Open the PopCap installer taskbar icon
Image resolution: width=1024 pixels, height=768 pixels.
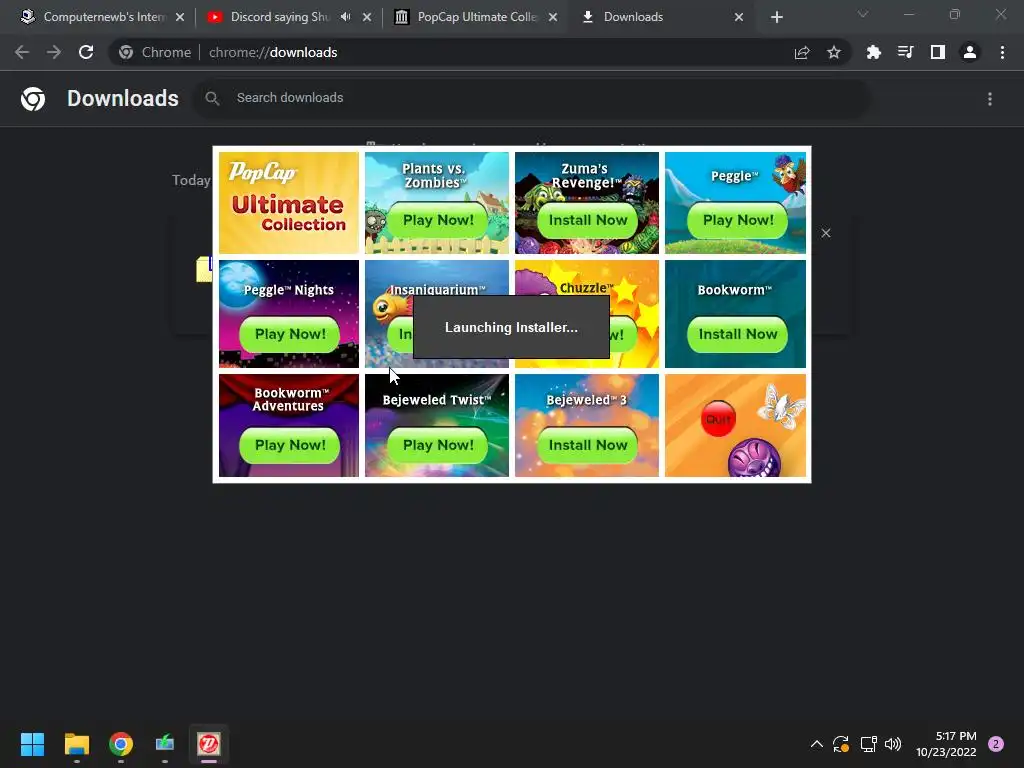pyautogui.click(x=209, y=743)
